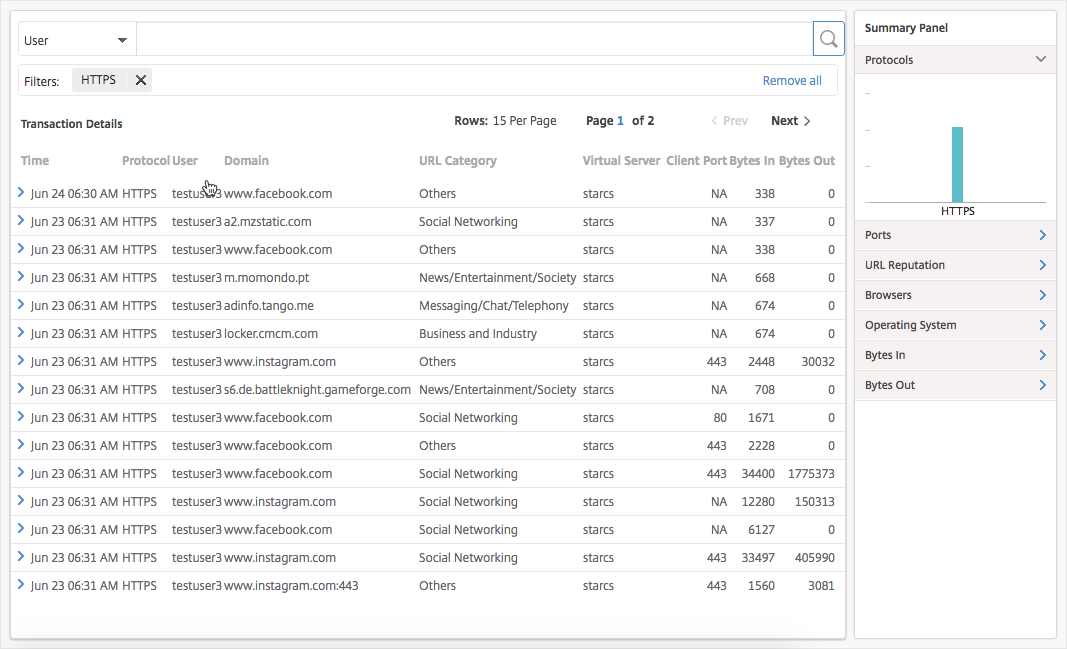Click the Browsers section chevron

pos(1043,295)
